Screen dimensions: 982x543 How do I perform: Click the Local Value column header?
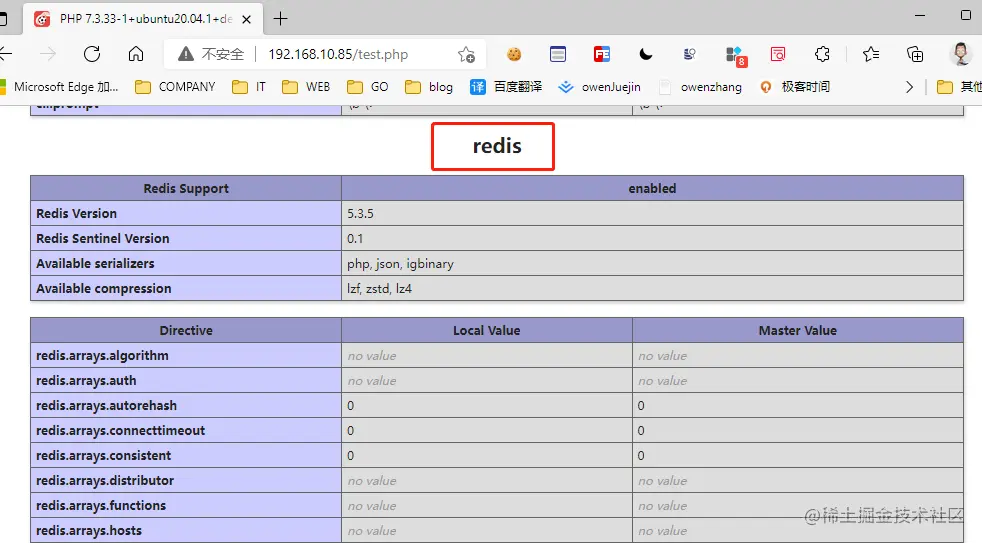click(x=487, y=330)
